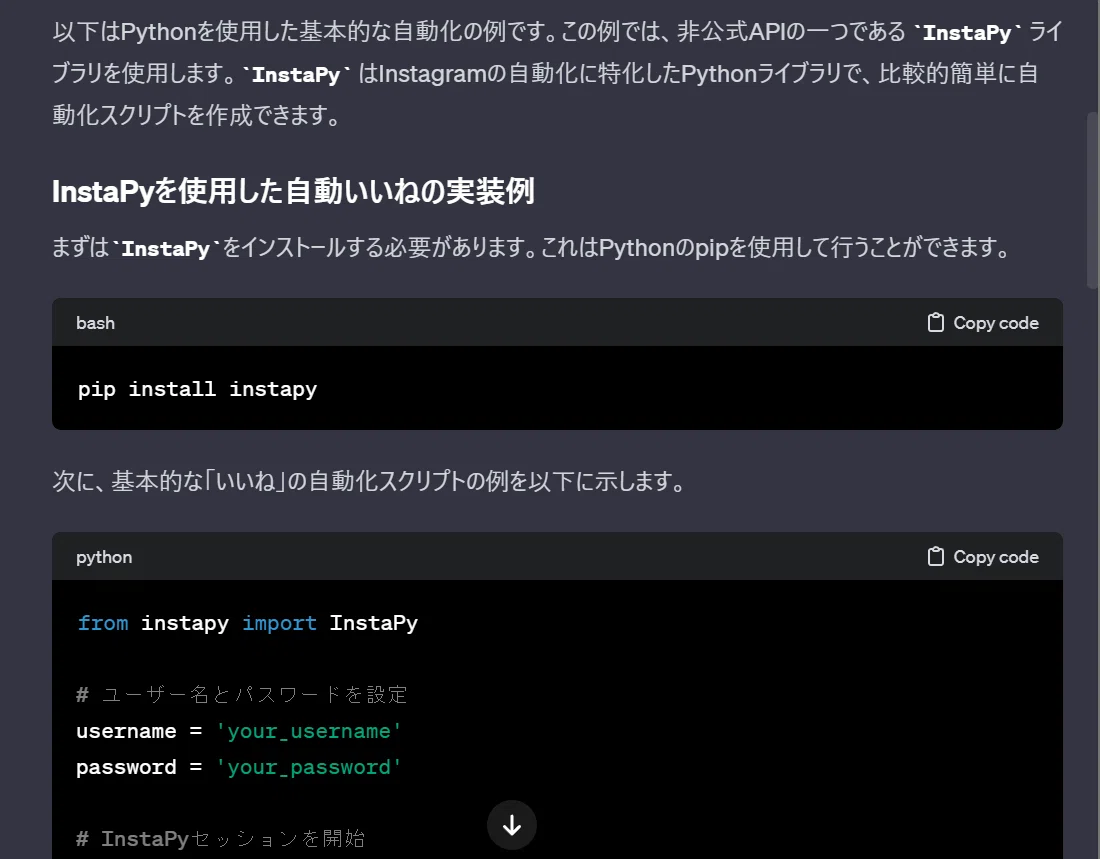Copy code from the python block

click(x=984, y=557)
